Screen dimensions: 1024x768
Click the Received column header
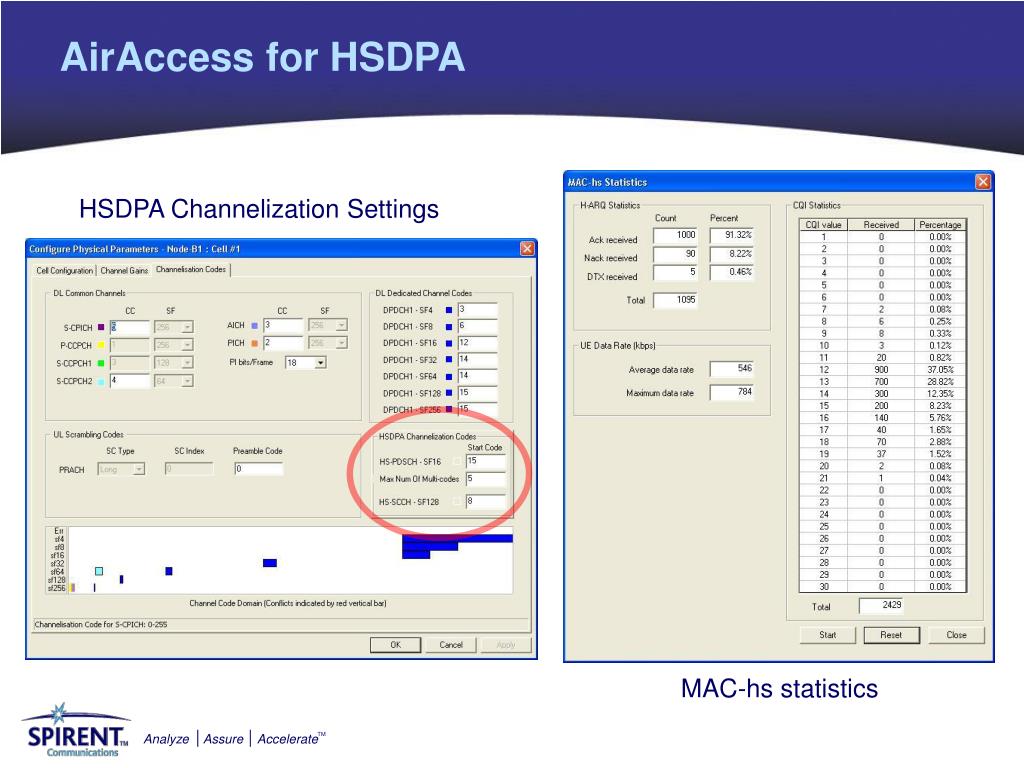pyautogui.click(x=881, y=225)
